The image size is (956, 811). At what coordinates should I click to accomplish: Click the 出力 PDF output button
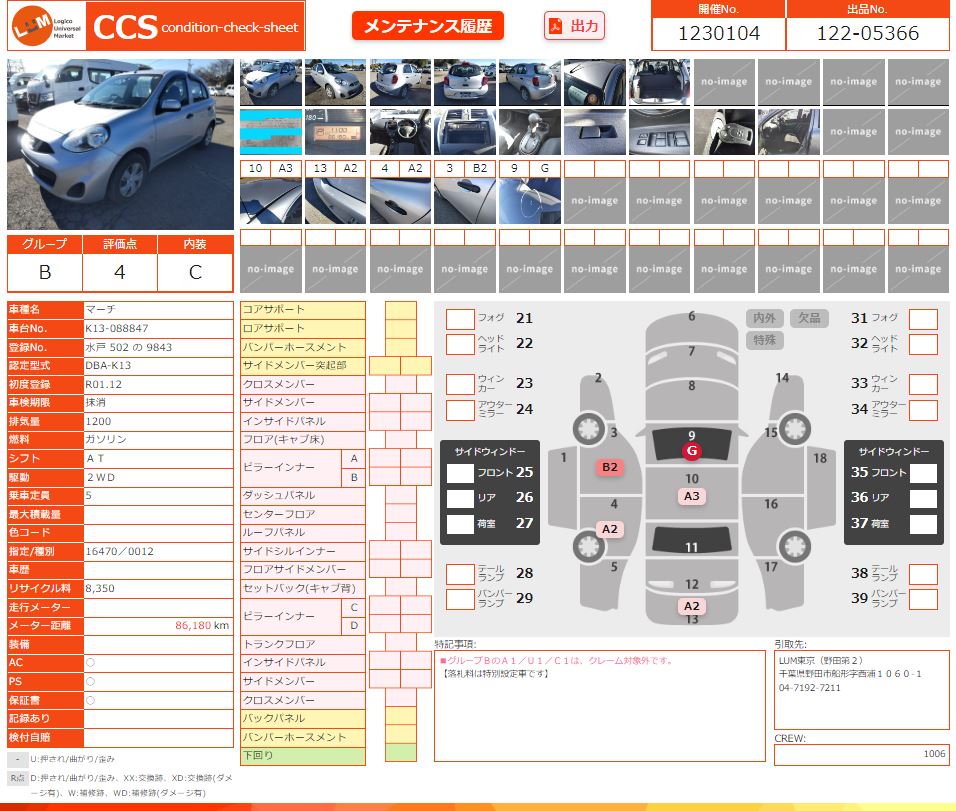pos(574,26)
